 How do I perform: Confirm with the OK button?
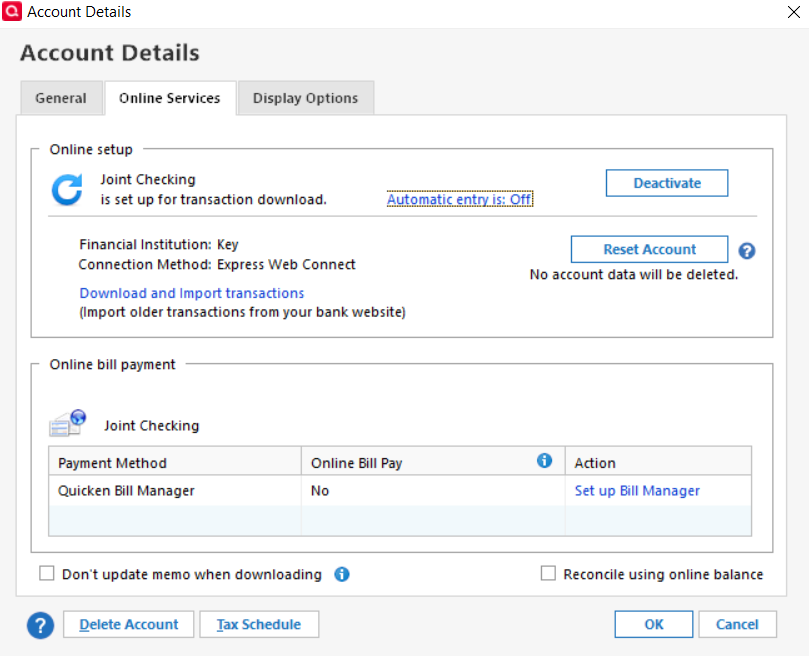click(653, 625)
